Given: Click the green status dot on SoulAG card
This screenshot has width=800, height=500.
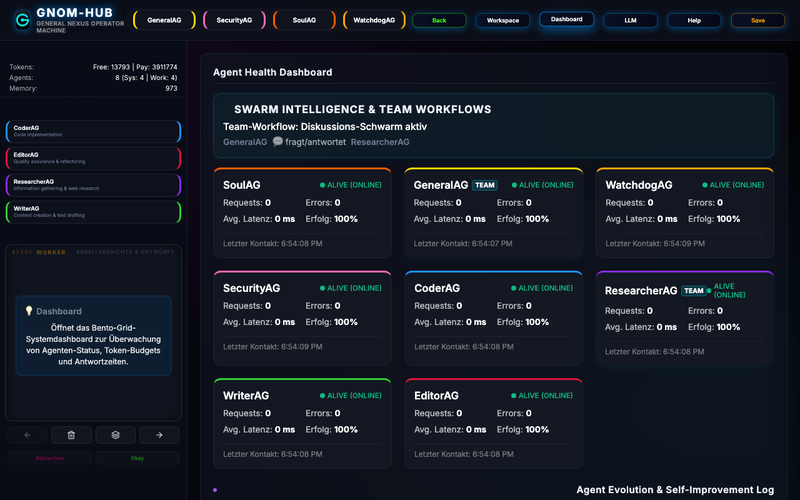Looking at the screenshot, I should 322,185.
